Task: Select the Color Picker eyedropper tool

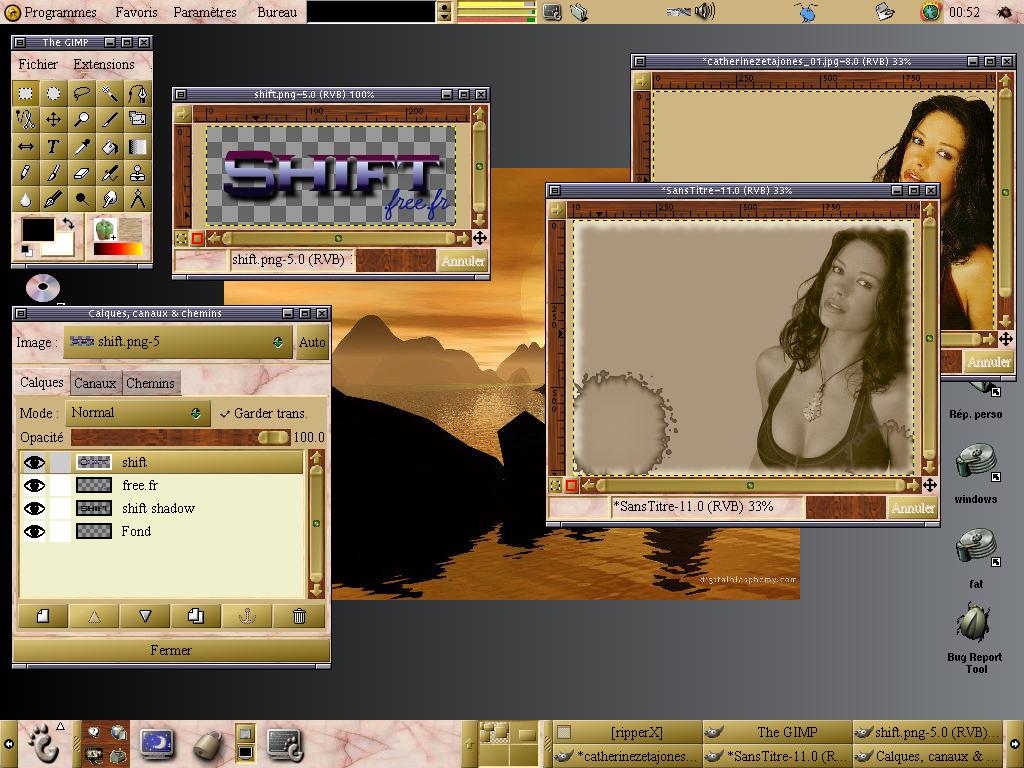Action: (82, 147)
